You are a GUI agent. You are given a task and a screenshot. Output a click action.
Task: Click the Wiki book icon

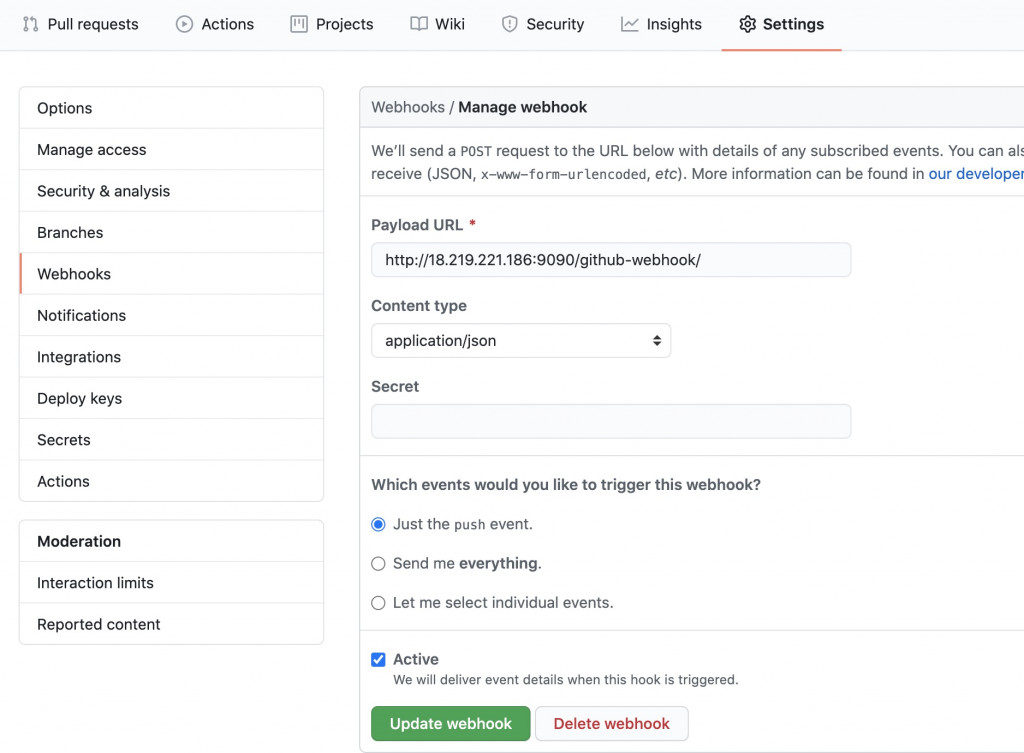tap(419, 24)
